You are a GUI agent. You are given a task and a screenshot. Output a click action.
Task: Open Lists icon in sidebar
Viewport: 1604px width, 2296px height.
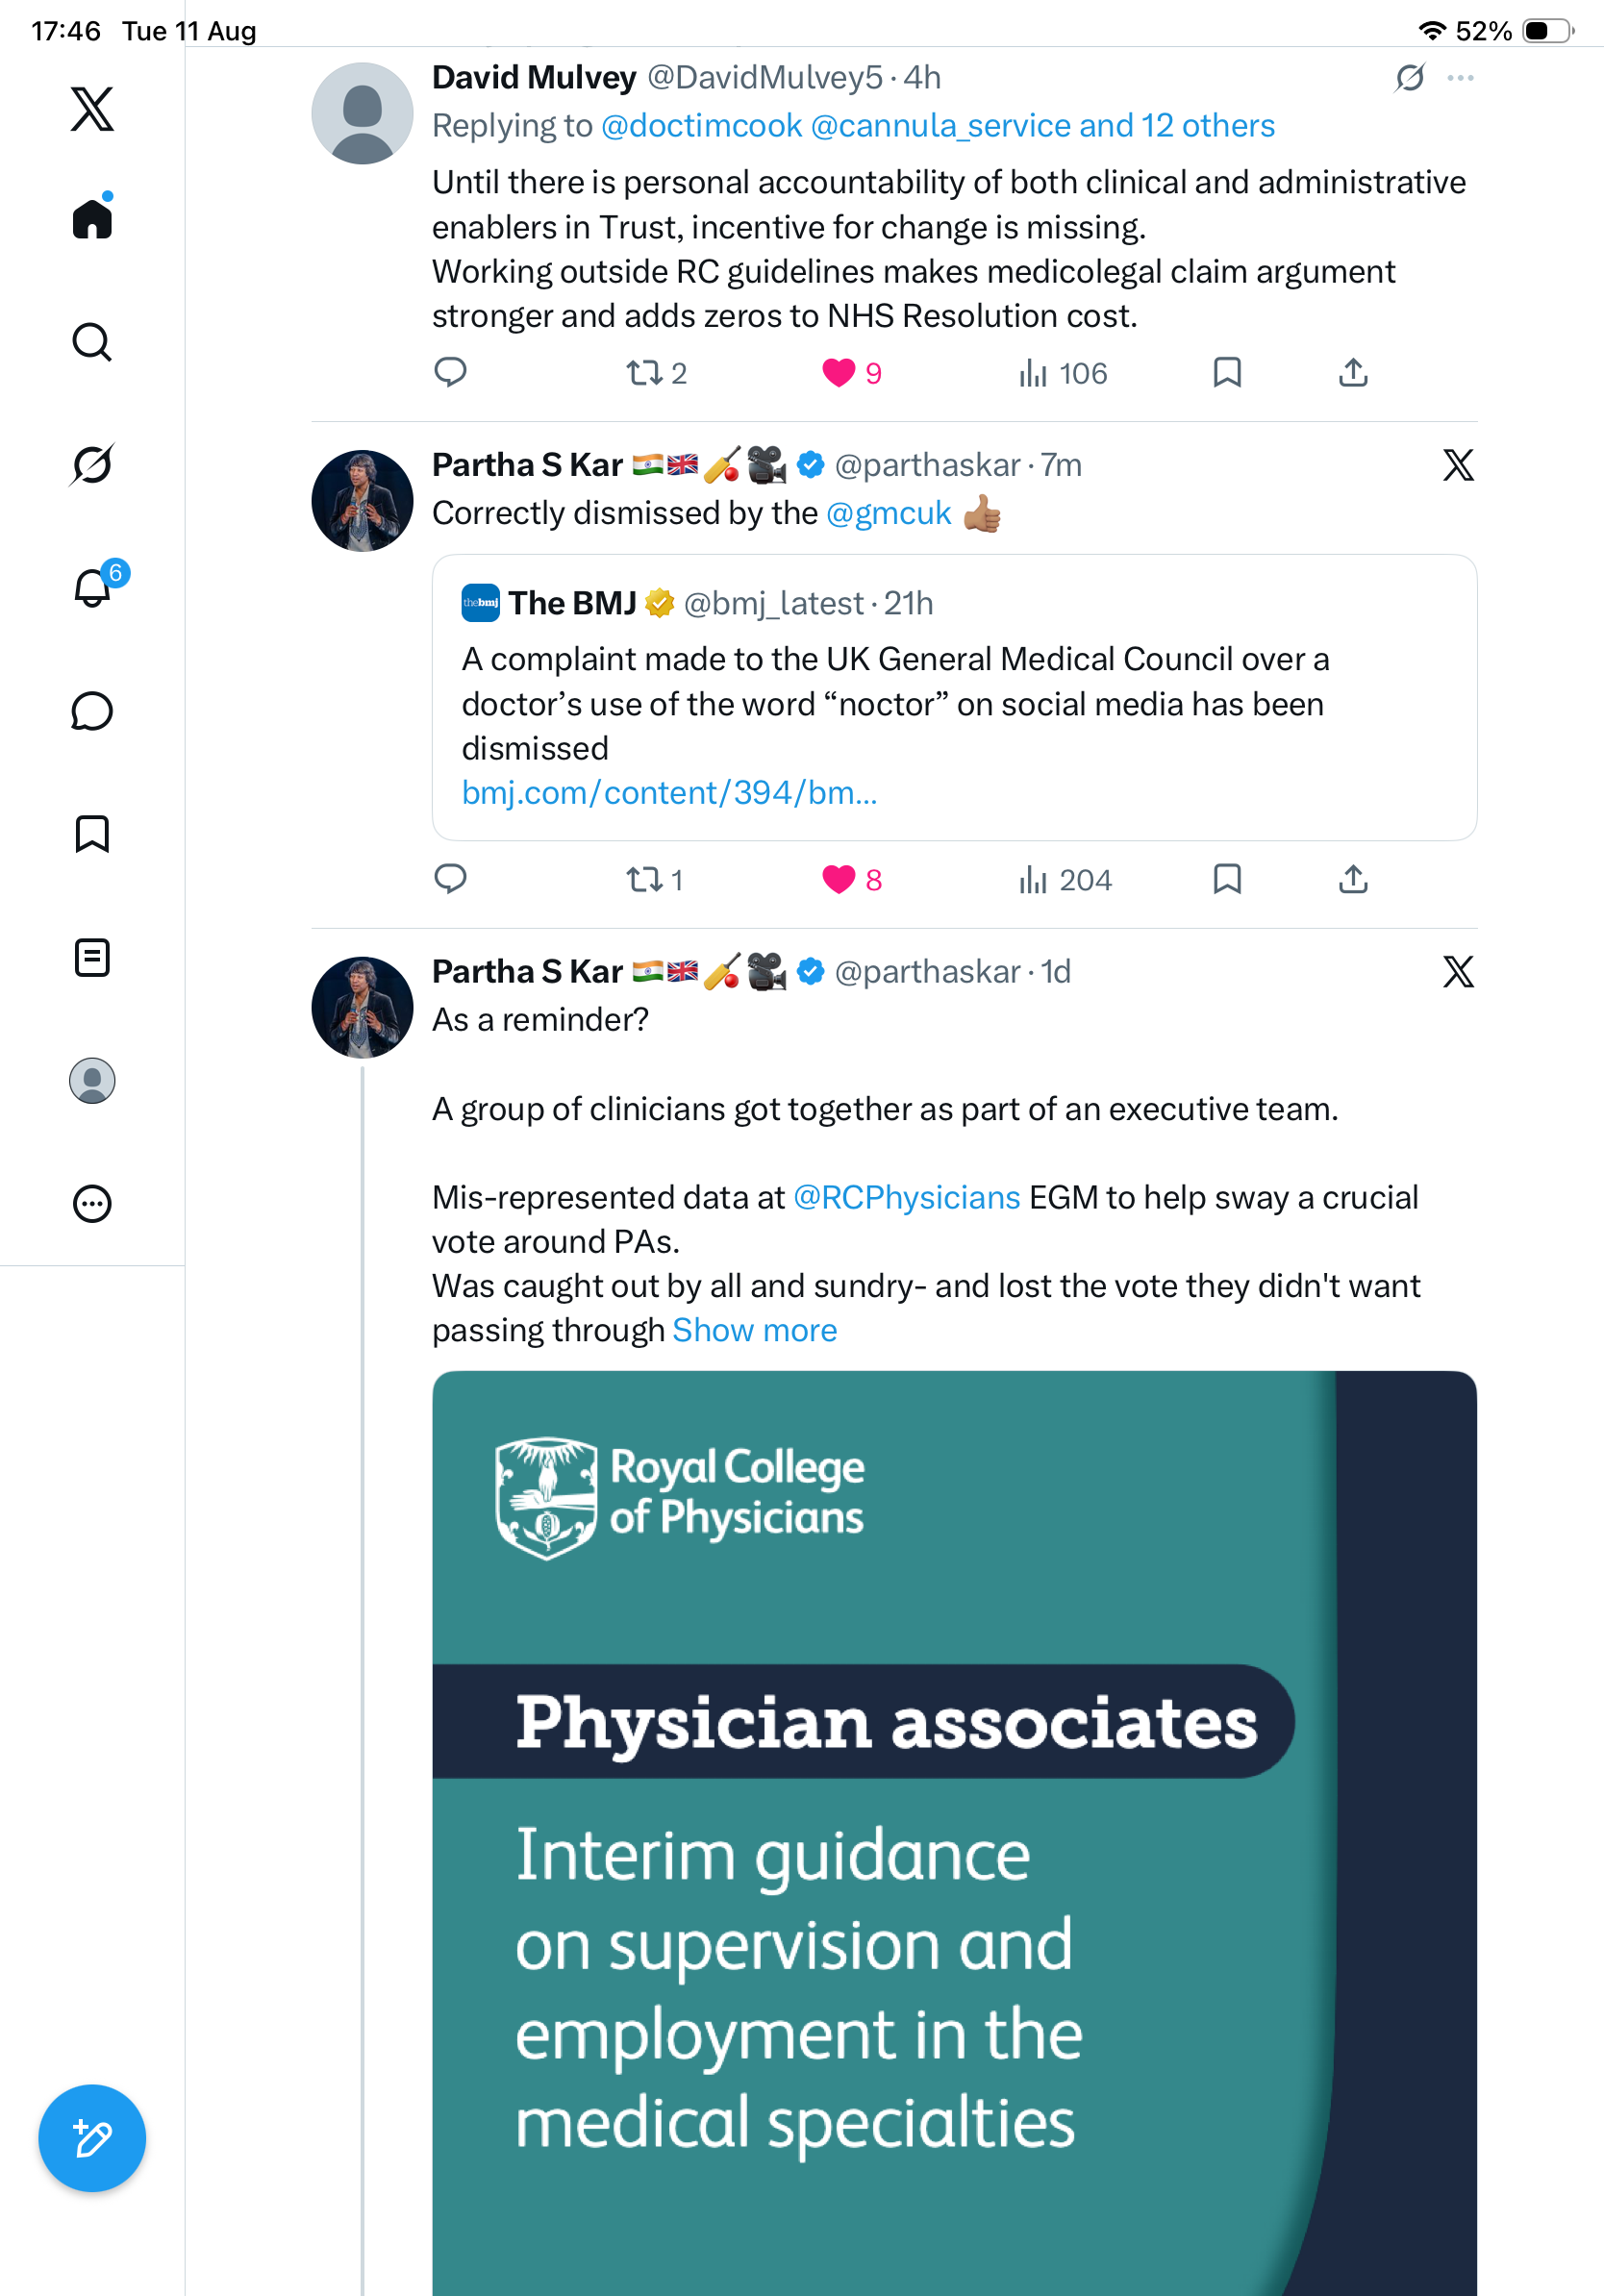[92, 958]
